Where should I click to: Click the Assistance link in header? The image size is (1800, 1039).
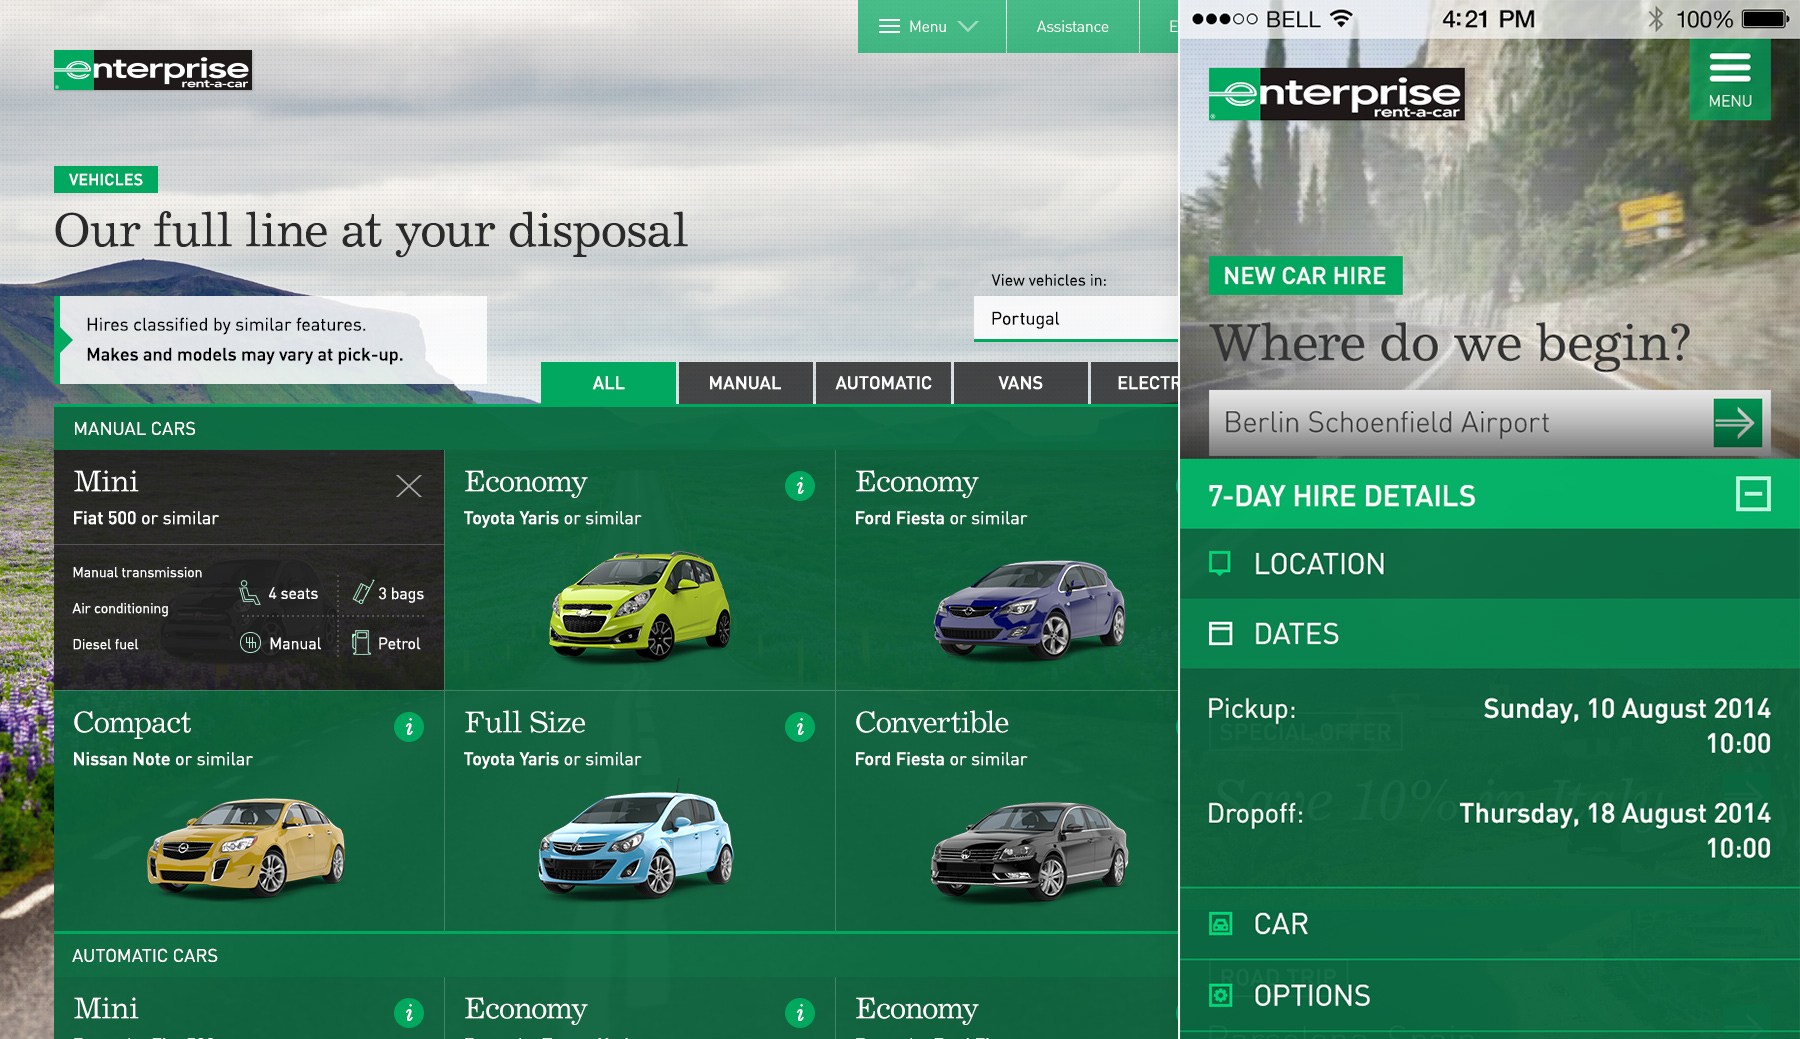click(1072, 27)
